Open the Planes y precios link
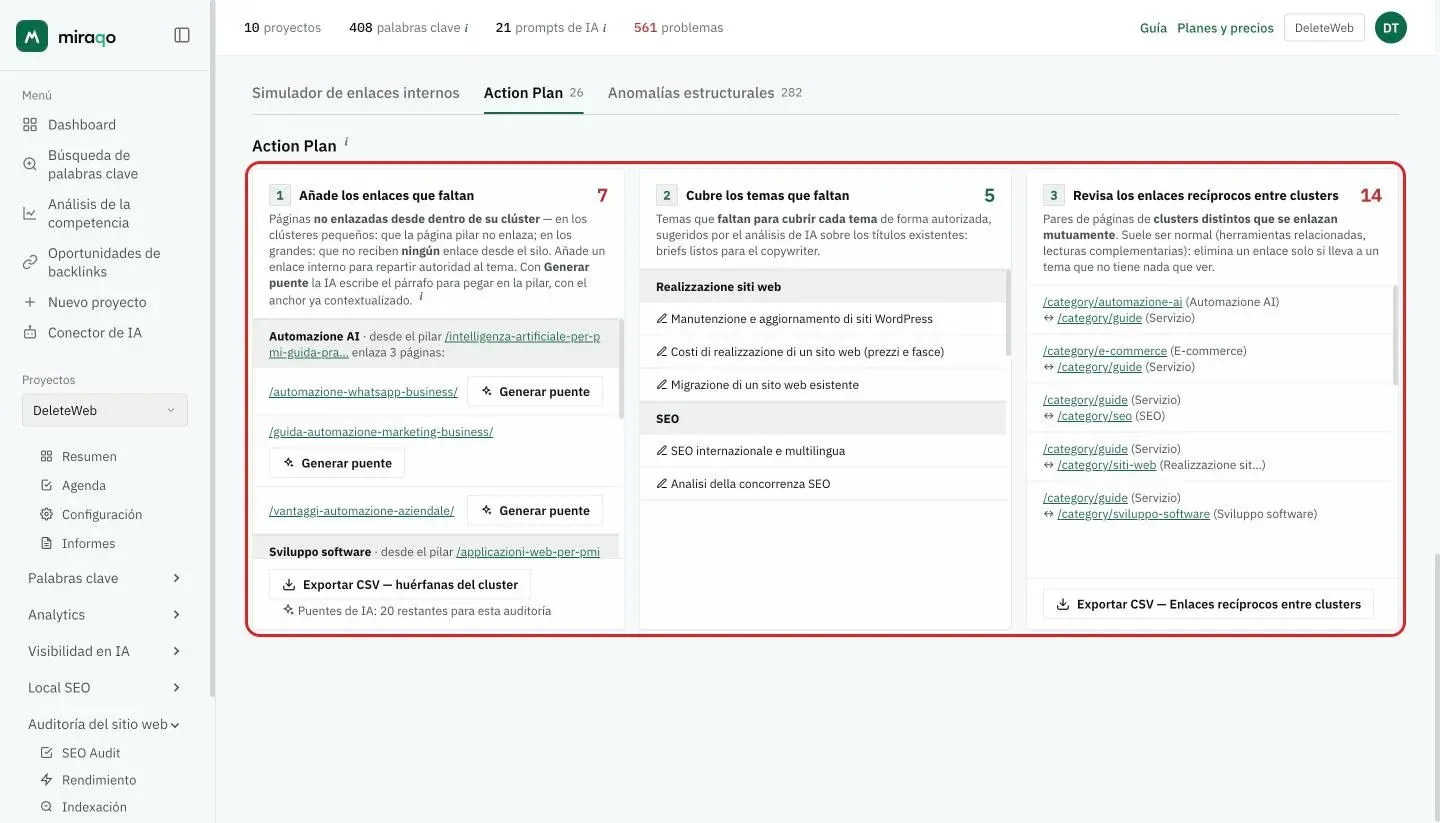Viewport: 1440px width, 823px height. coord(1225,28)
